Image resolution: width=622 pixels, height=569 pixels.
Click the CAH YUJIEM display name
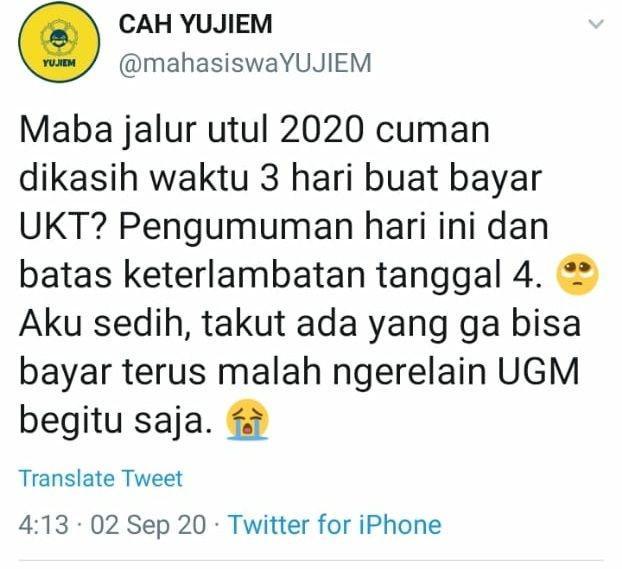coord(196,24)
